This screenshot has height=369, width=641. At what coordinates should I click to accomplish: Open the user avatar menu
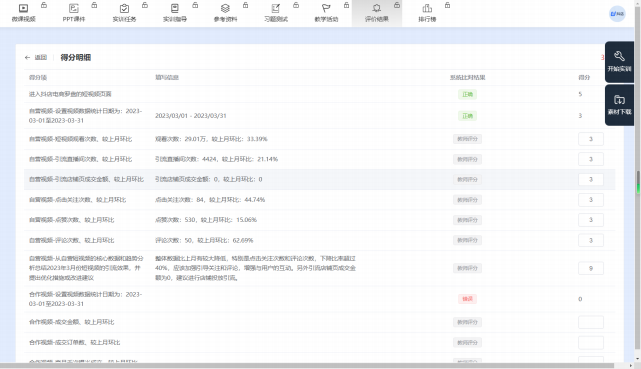click(617, 14)
